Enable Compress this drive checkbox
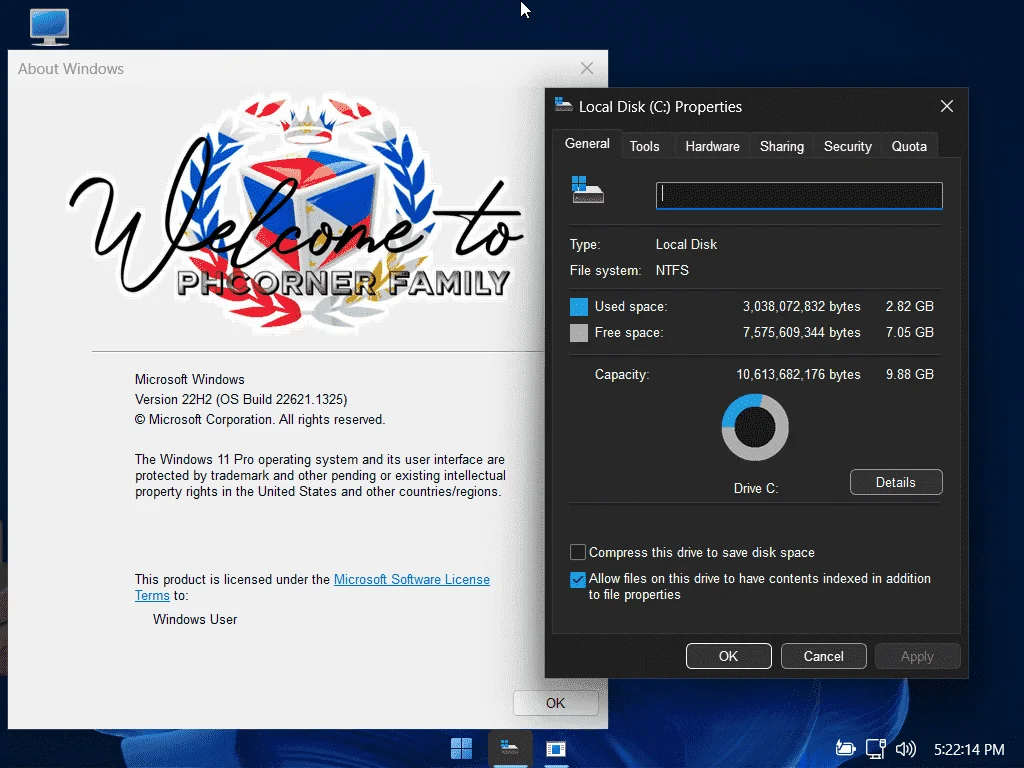Viewport: 1024px width, 768px height. coord(578,552)
